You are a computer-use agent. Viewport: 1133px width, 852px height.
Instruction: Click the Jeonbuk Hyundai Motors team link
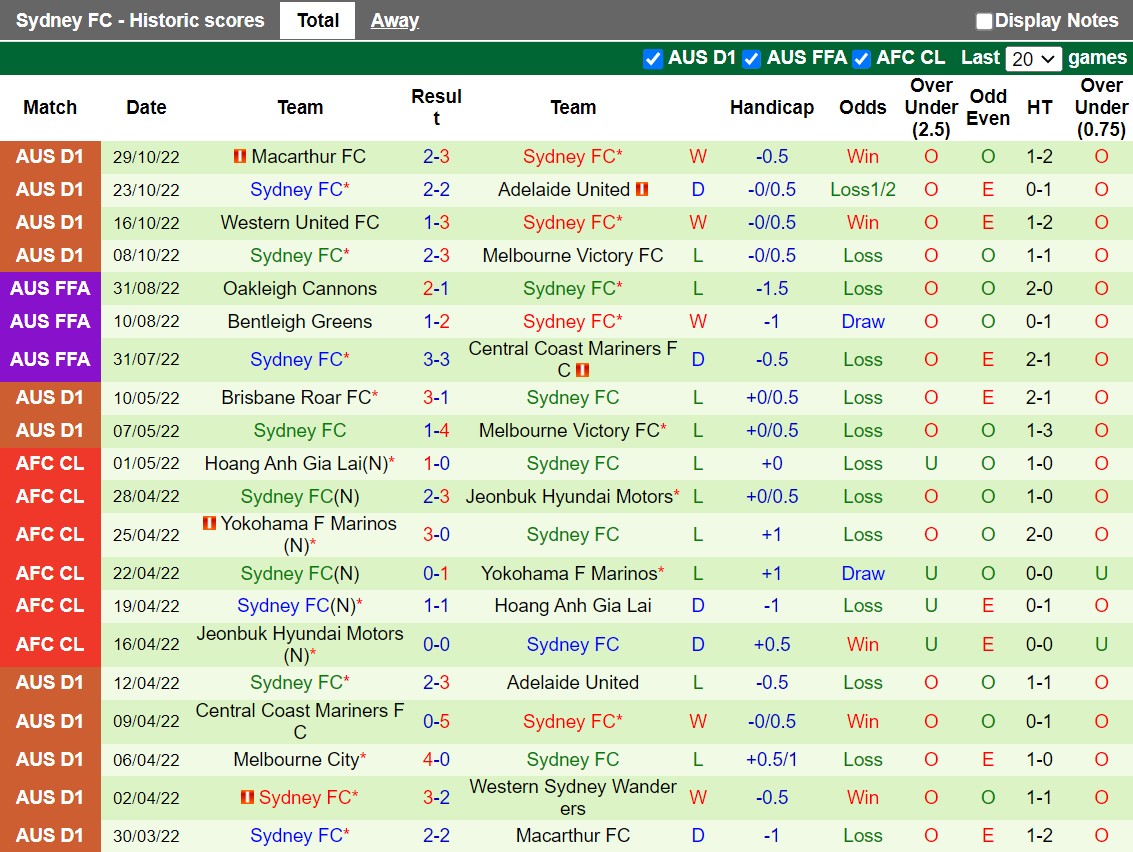point(570,496)
